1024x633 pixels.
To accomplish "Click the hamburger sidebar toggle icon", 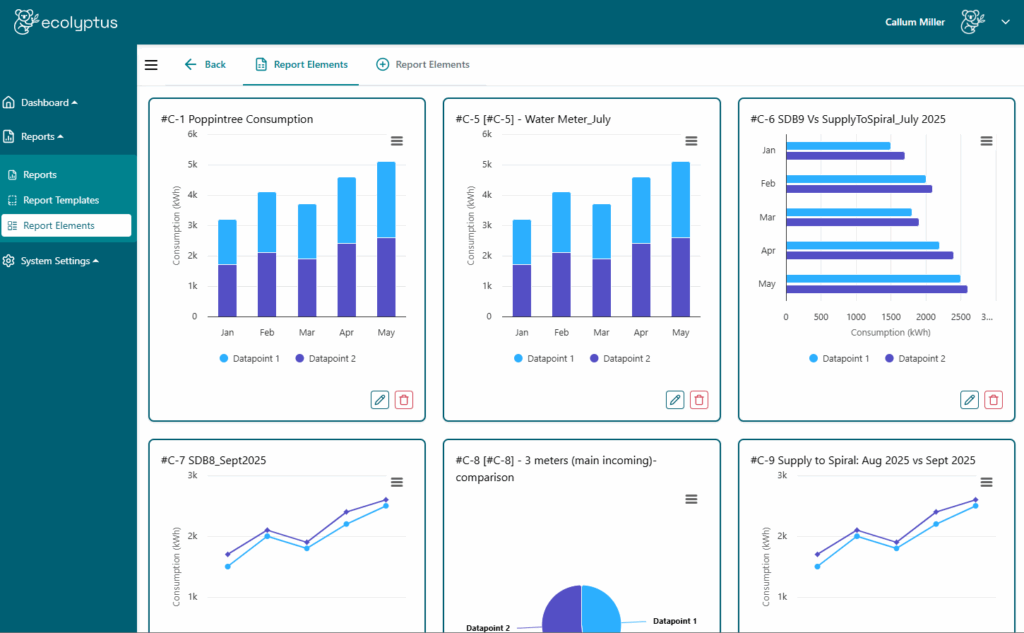I will [x=151, y=65].
